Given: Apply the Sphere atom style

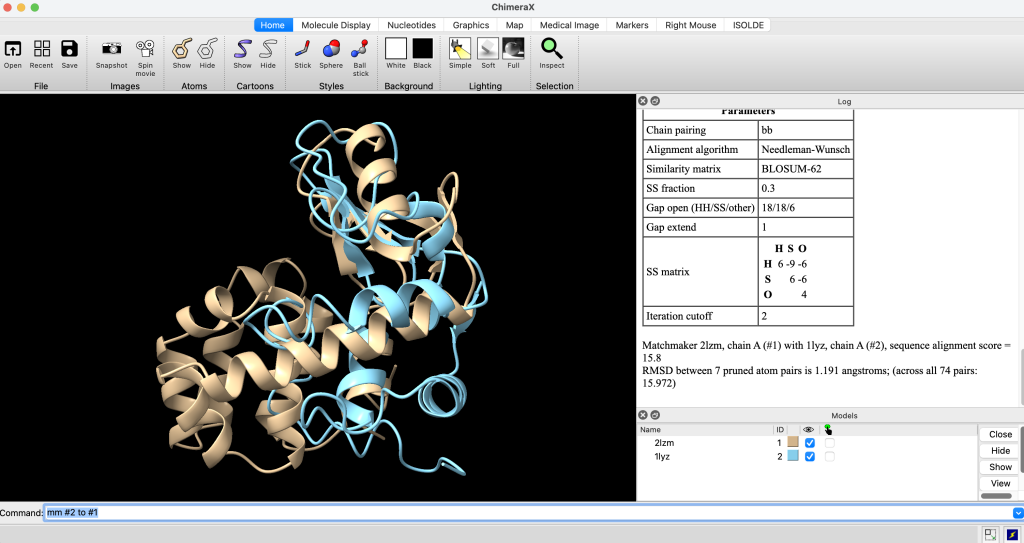Looking at the screenshot, I should (x=331, y=49).
